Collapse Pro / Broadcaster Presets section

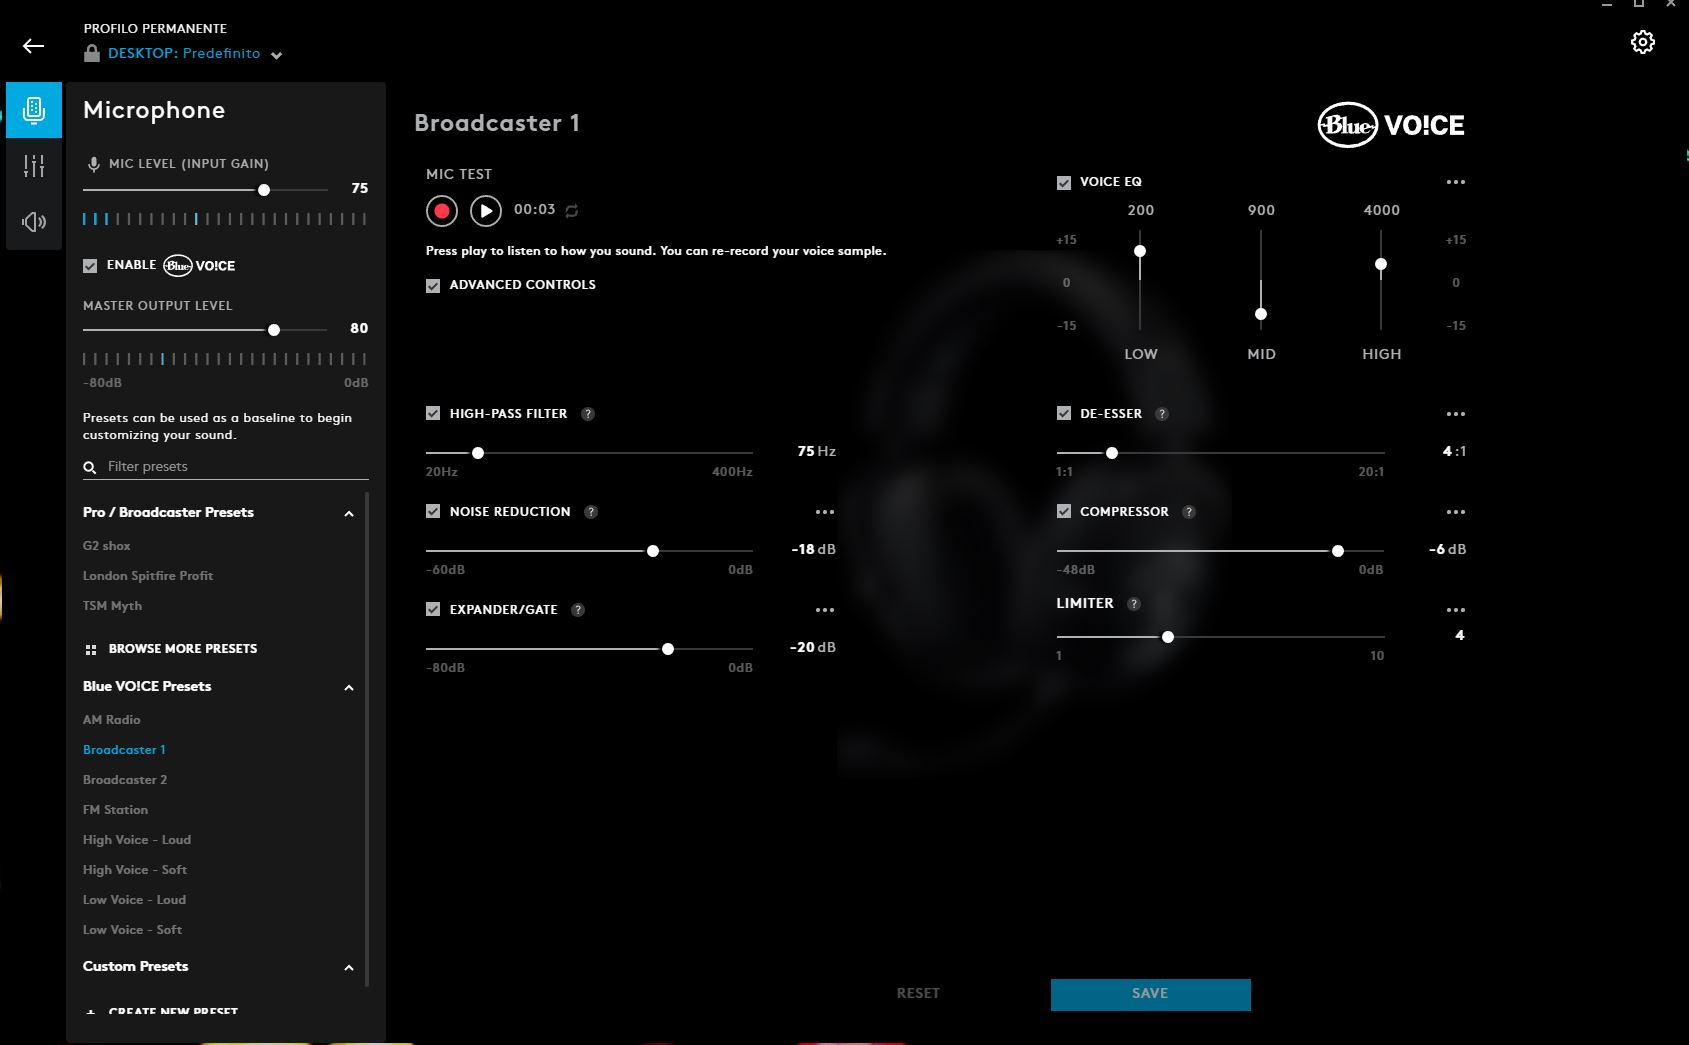click(349, 514)
